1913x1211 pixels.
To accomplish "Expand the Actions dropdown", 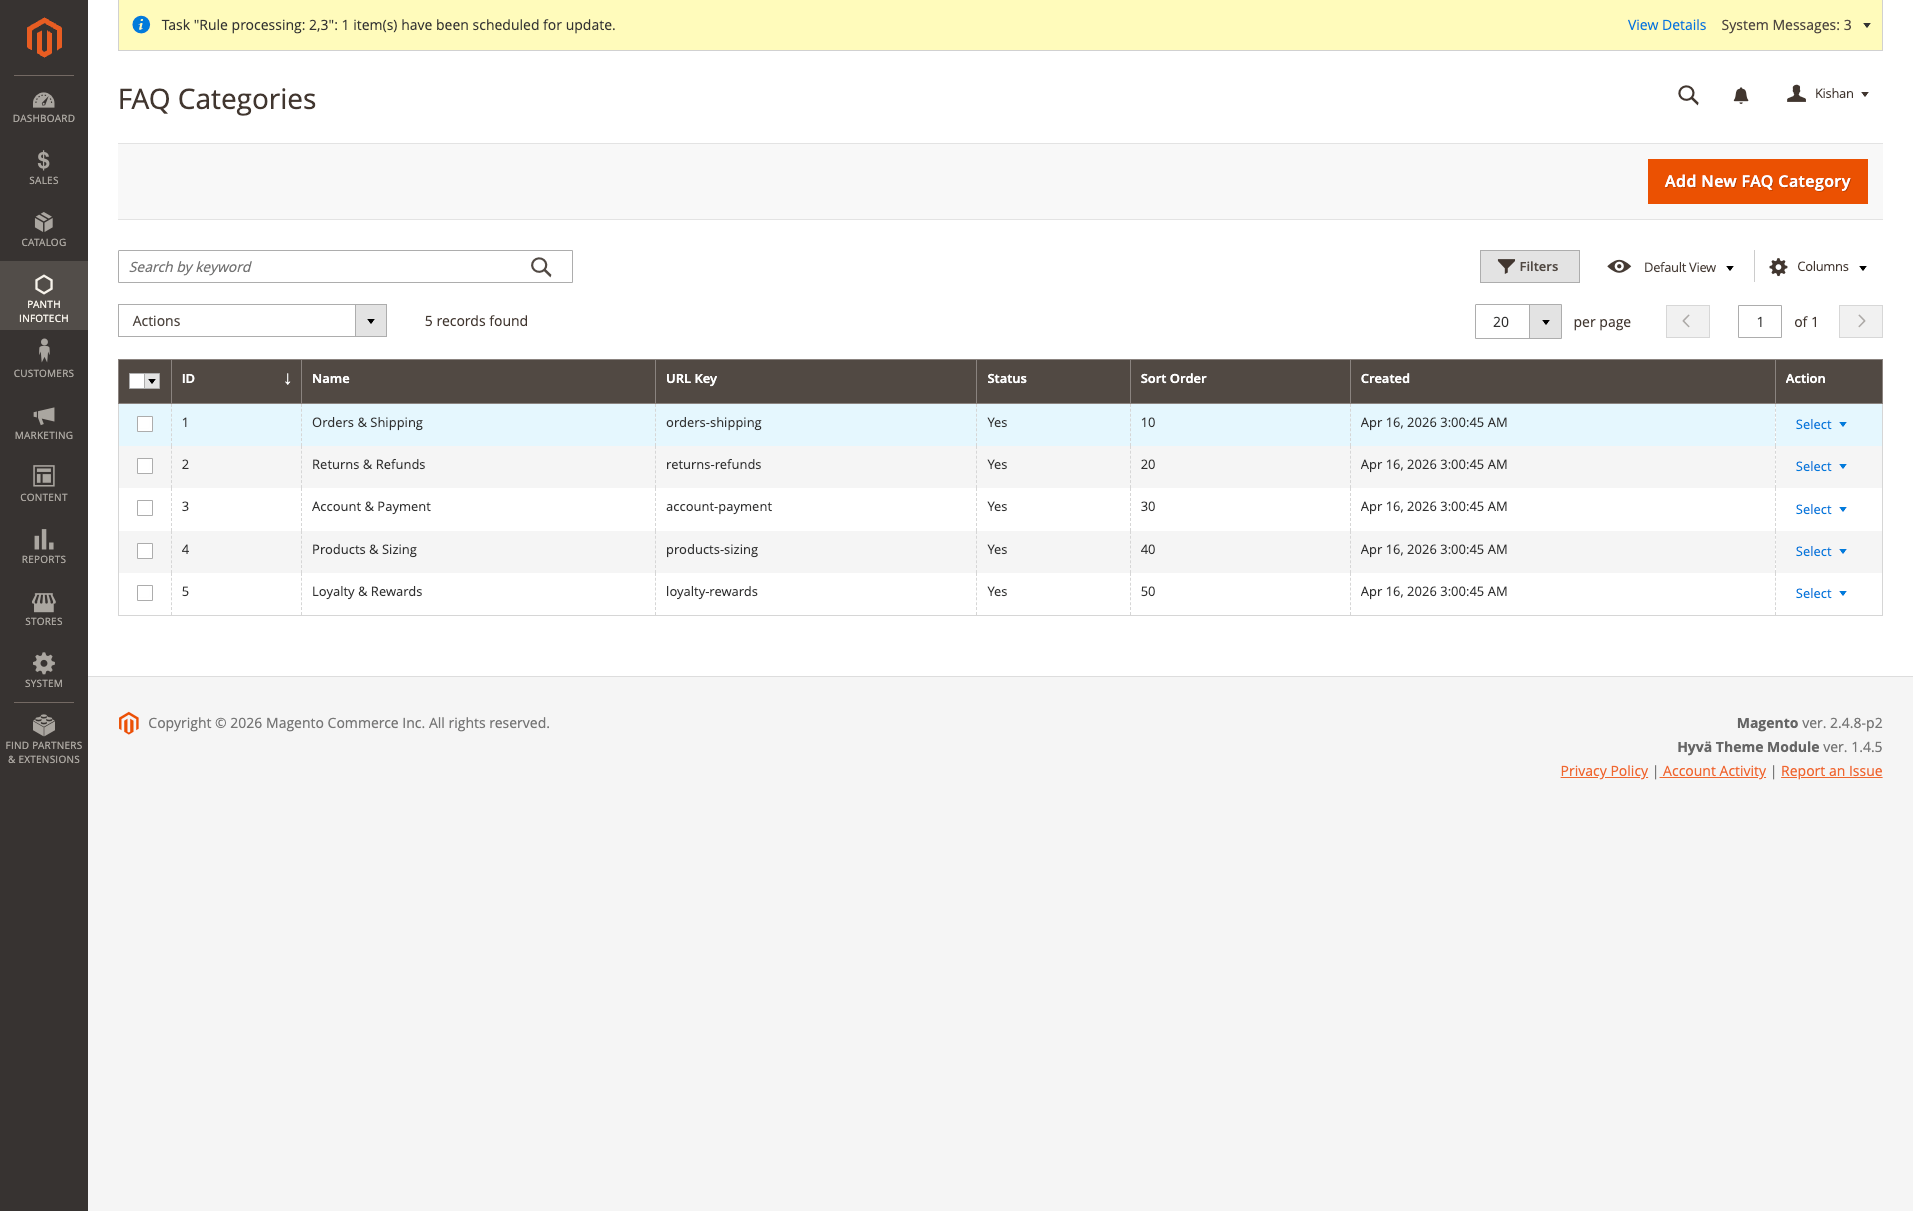I will (250, 320).
